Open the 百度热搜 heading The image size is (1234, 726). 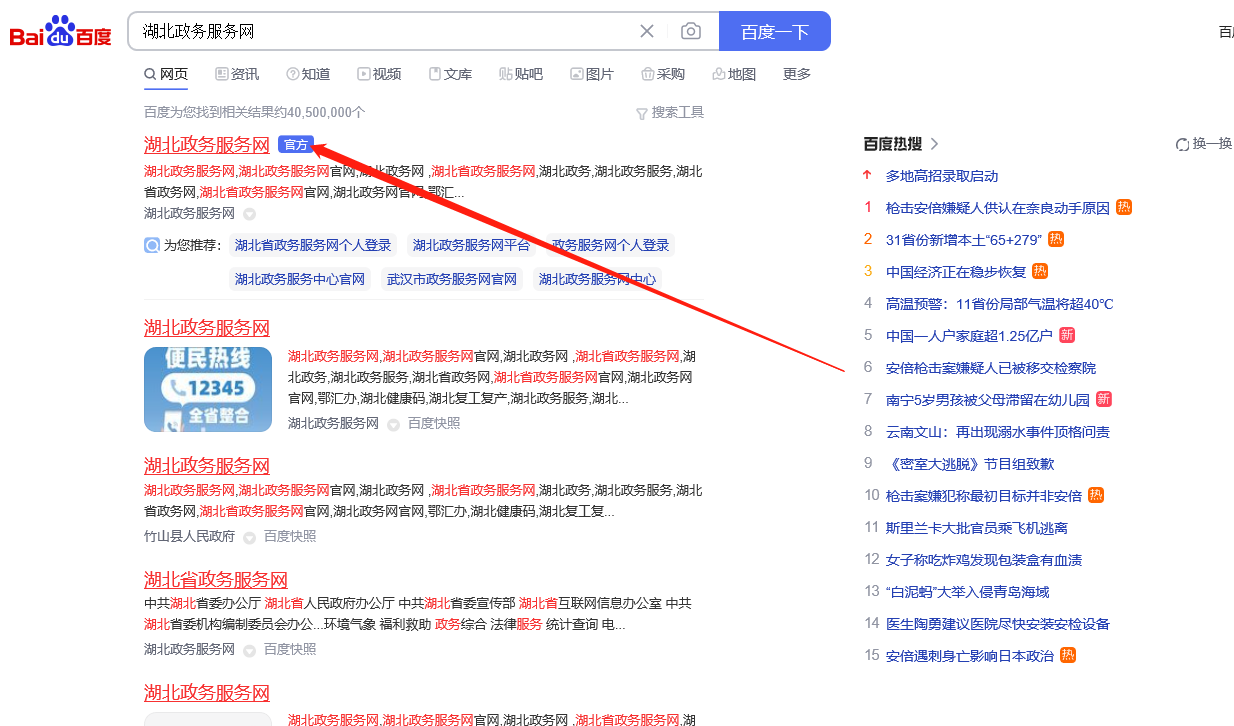tap(894, 144)
